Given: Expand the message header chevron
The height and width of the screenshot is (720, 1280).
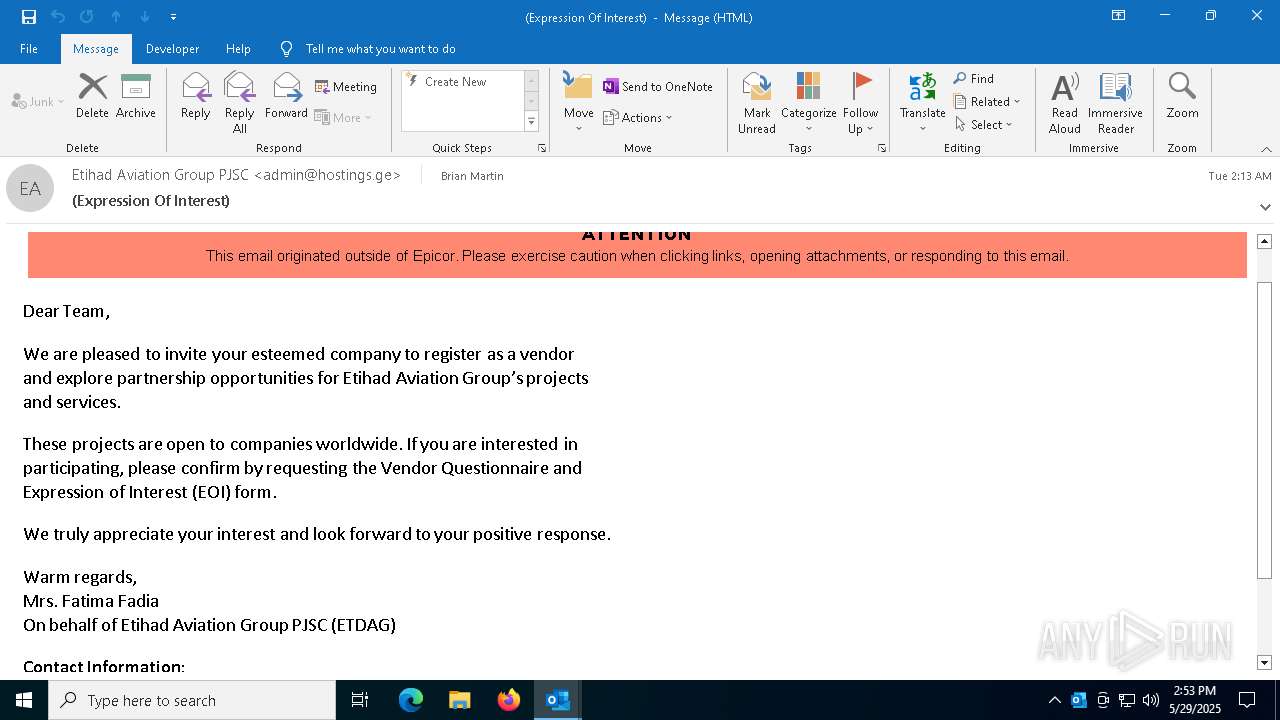Looking at the screenshot, I should [1265, 207].
